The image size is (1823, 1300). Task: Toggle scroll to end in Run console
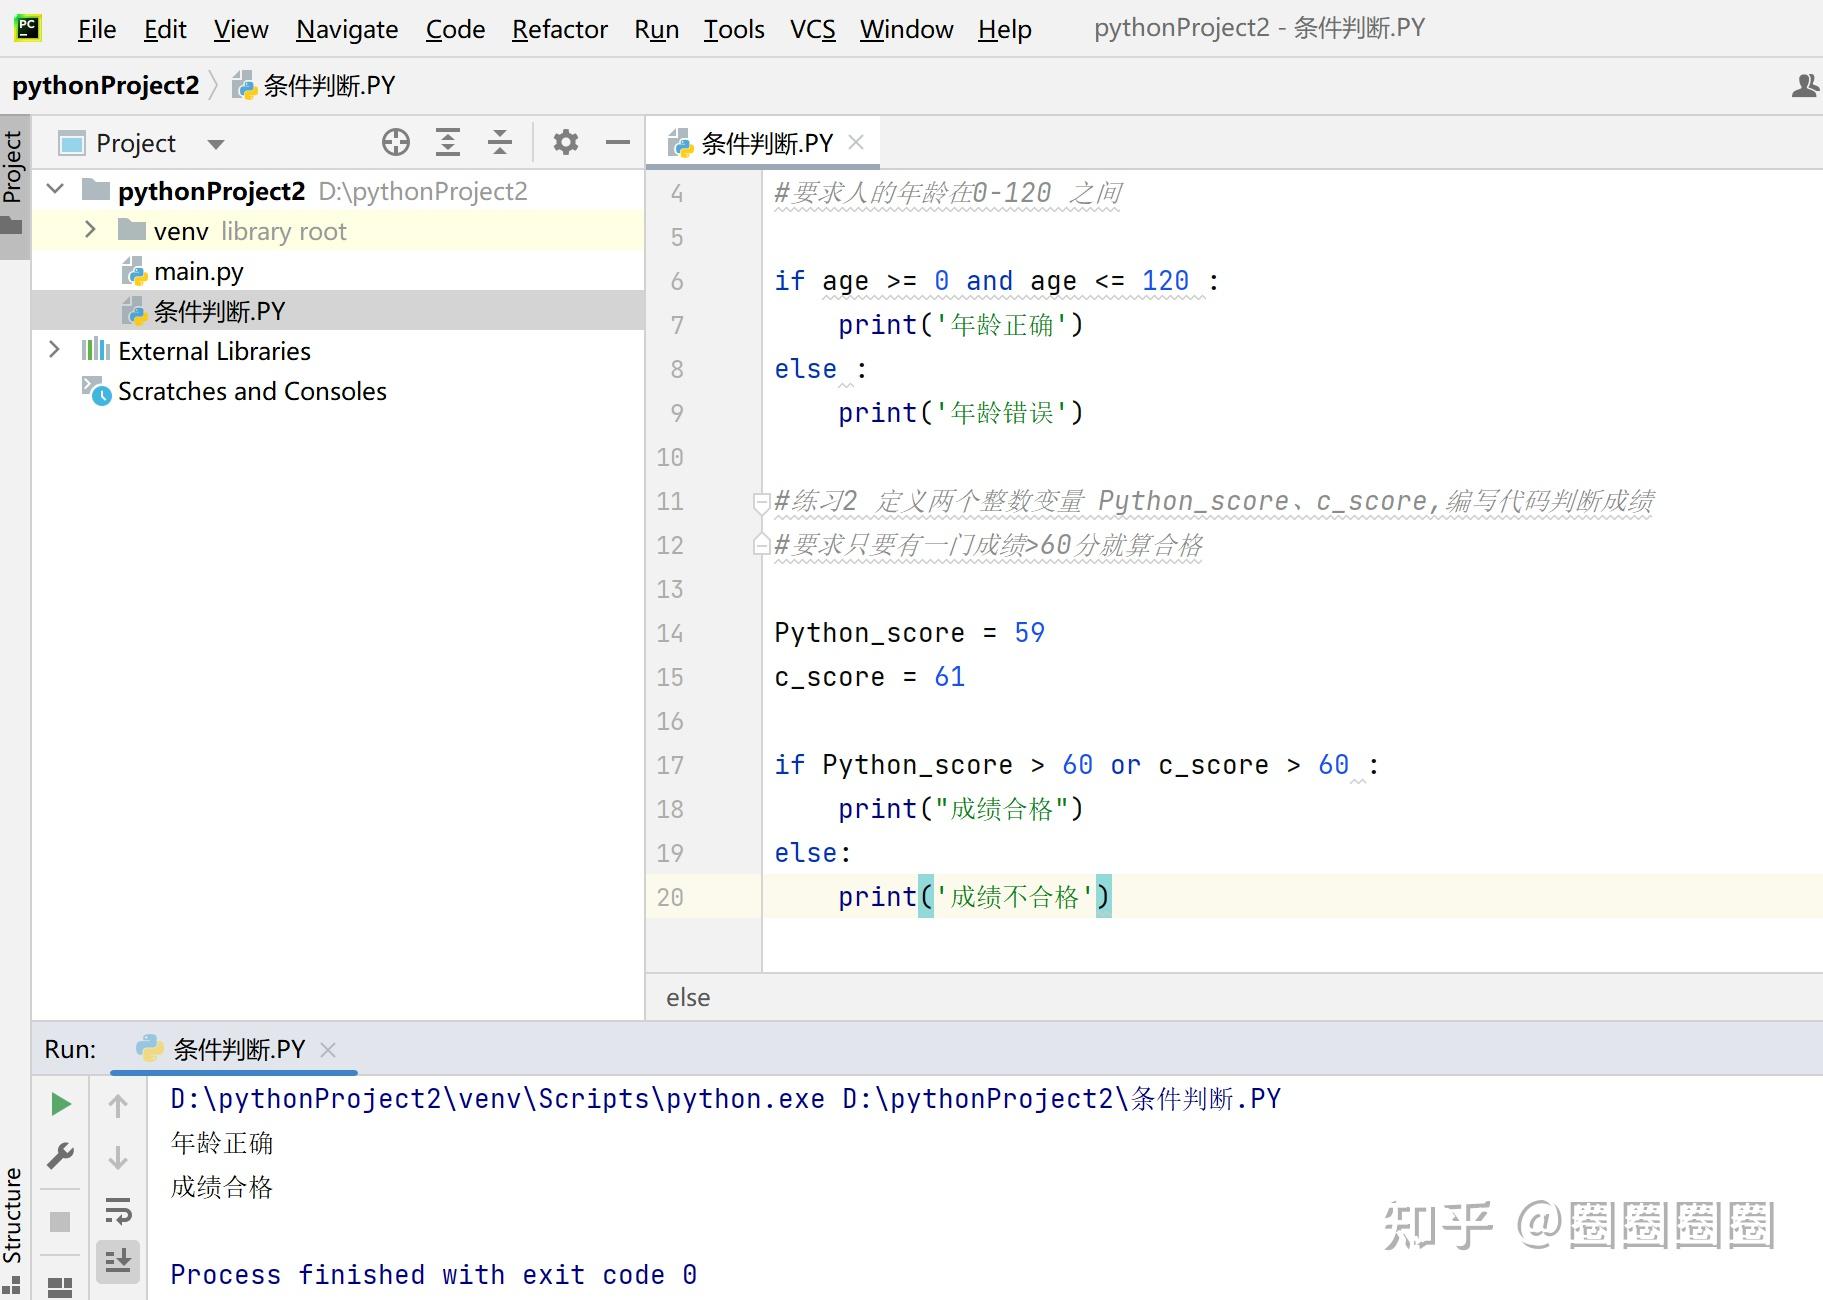118,1261
